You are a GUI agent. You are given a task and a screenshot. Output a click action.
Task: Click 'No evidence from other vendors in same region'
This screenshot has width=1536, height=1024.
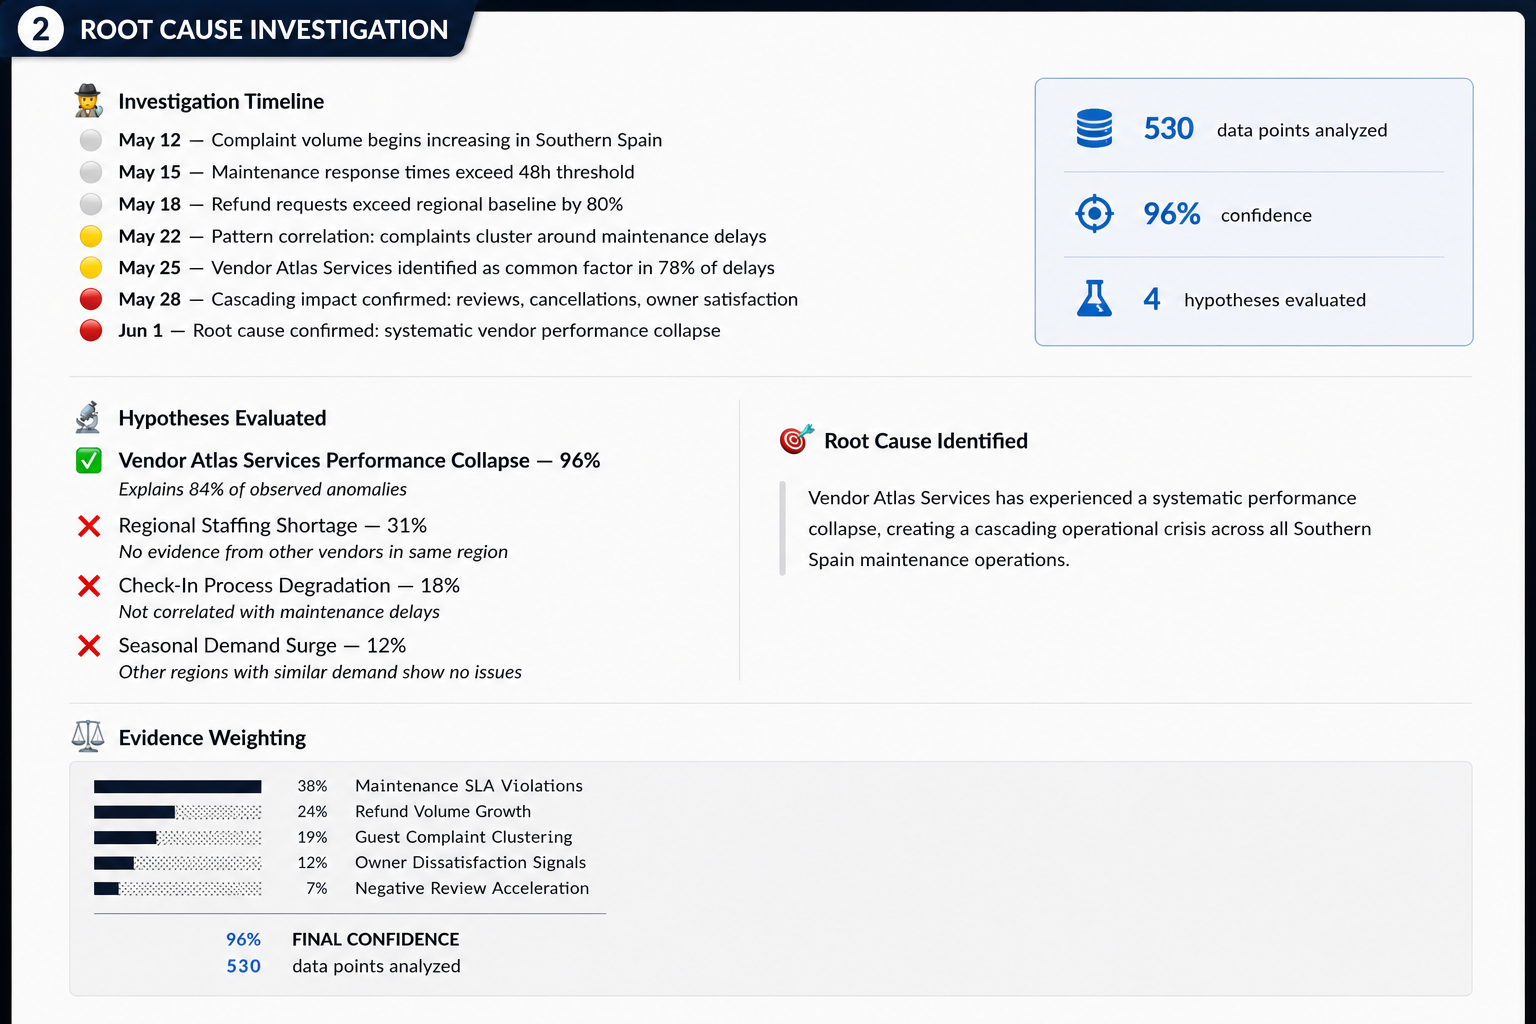313,552
